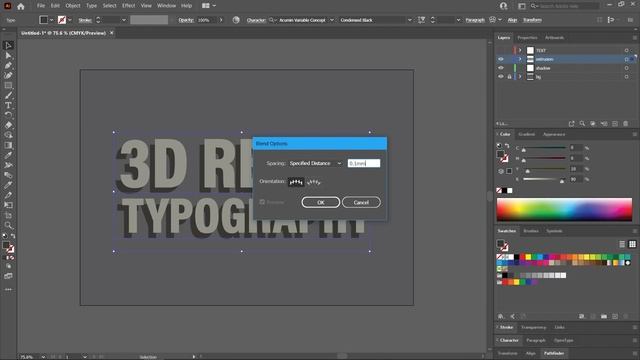Viewport: 640px width, 360px height.
Task: Open fill color dropdown in control bar
Action: pos(51,20)
